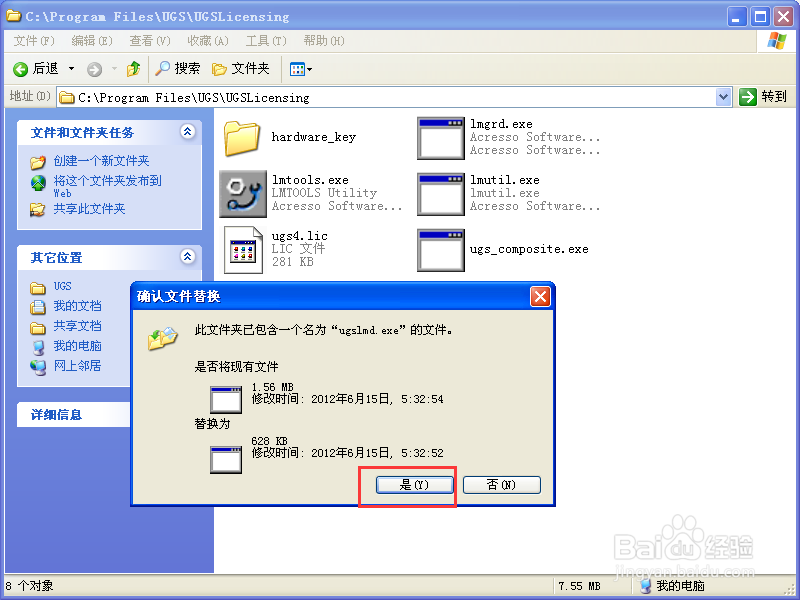The width and height of the screenshot is (800, 600).
Task: Open UGS folder link in Other Places
Action: (x=63, y=286)
